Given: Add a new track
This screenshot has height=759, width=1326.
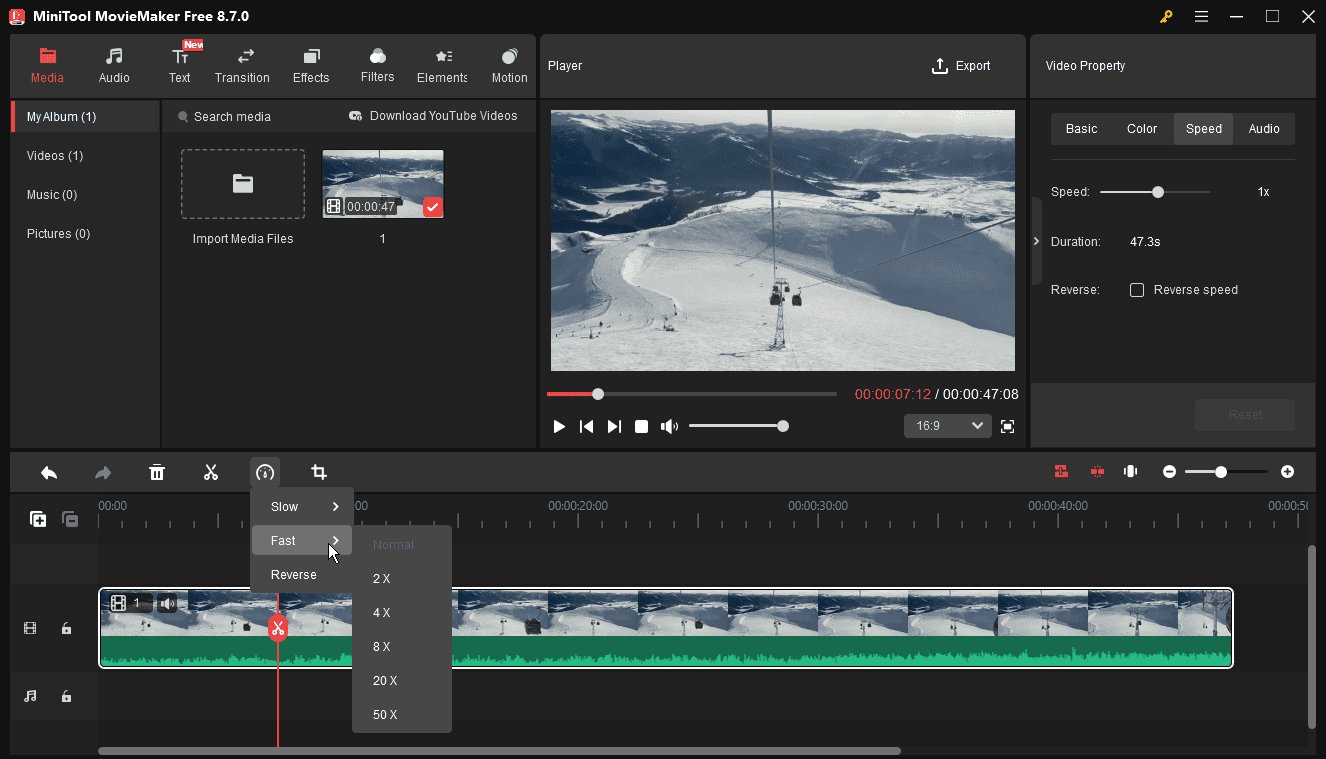Looking at the screenshot, I should [x=38, y=519].
